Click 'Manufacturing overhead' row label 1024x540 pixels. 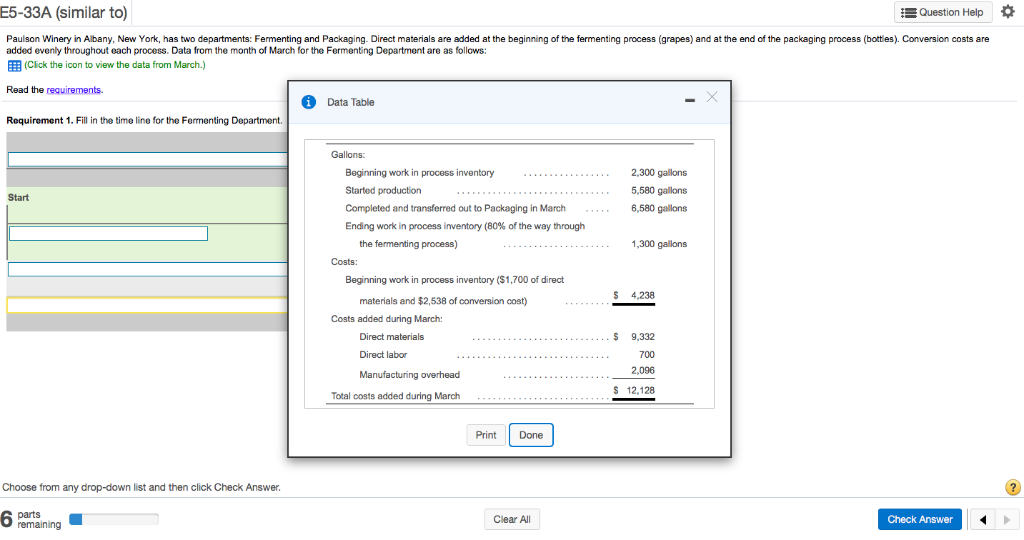point(409,374)
